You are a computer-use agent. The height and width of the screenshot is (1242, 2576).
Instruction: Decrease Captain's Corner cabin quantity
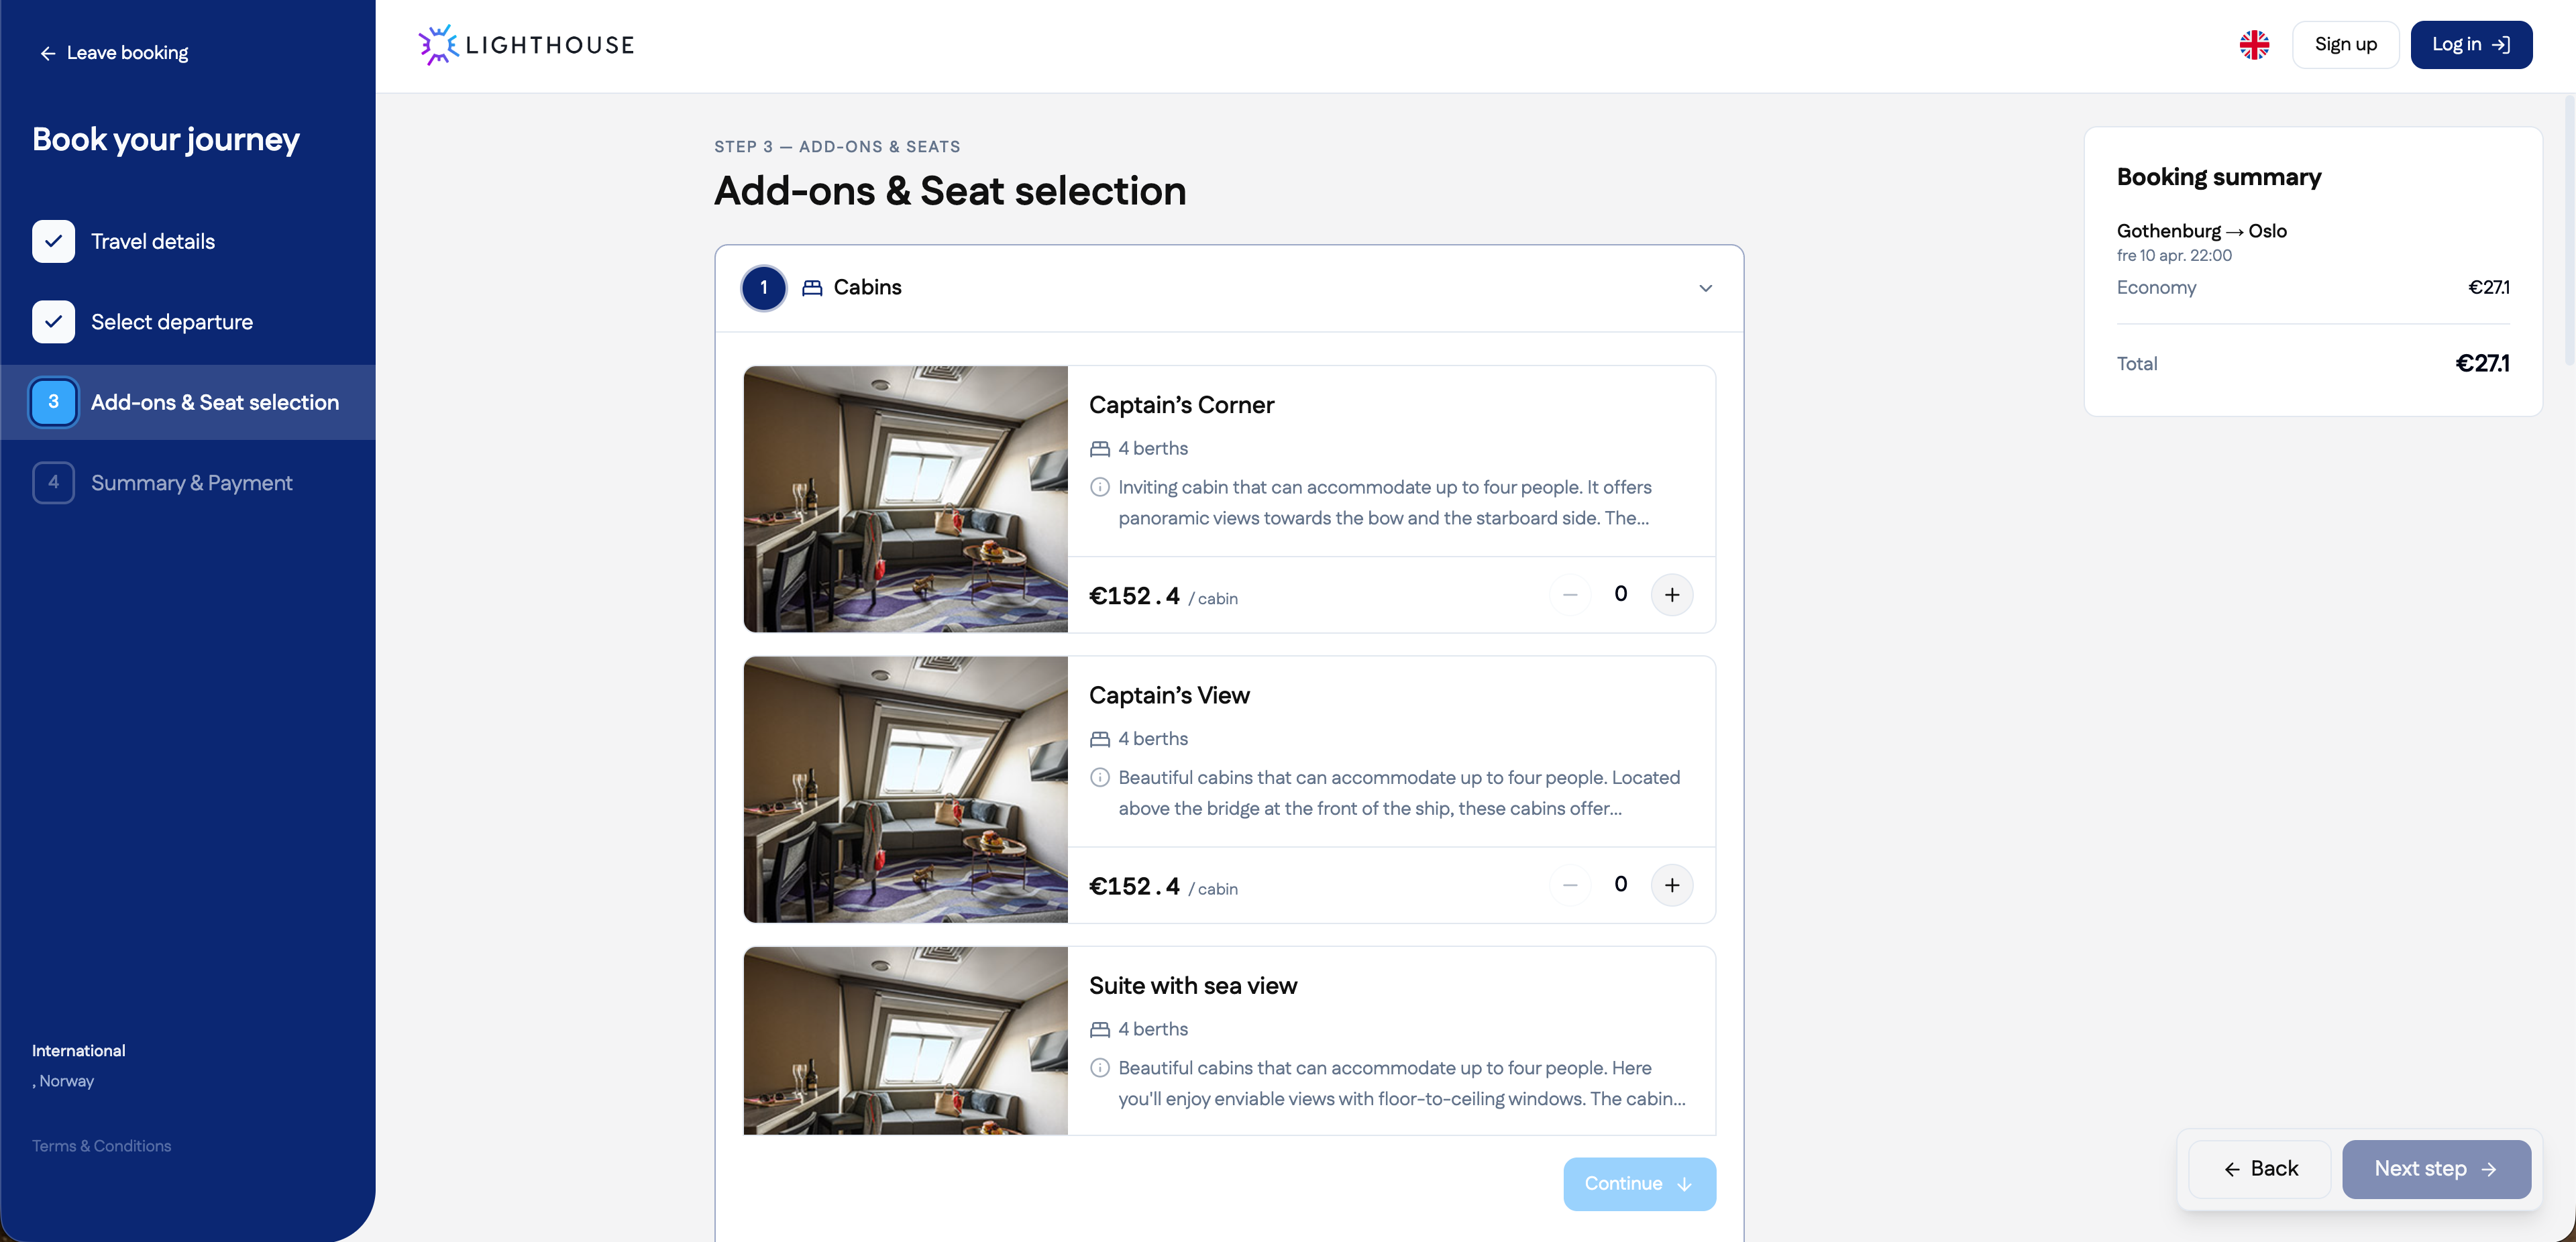click(1570, 595)
